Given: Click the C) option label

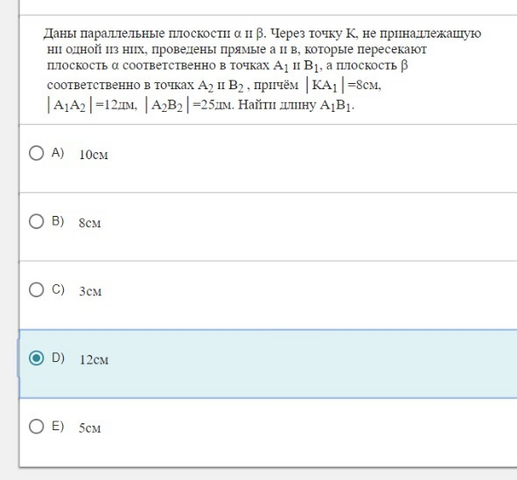Looking at the screenshot, I should (58, 289).
